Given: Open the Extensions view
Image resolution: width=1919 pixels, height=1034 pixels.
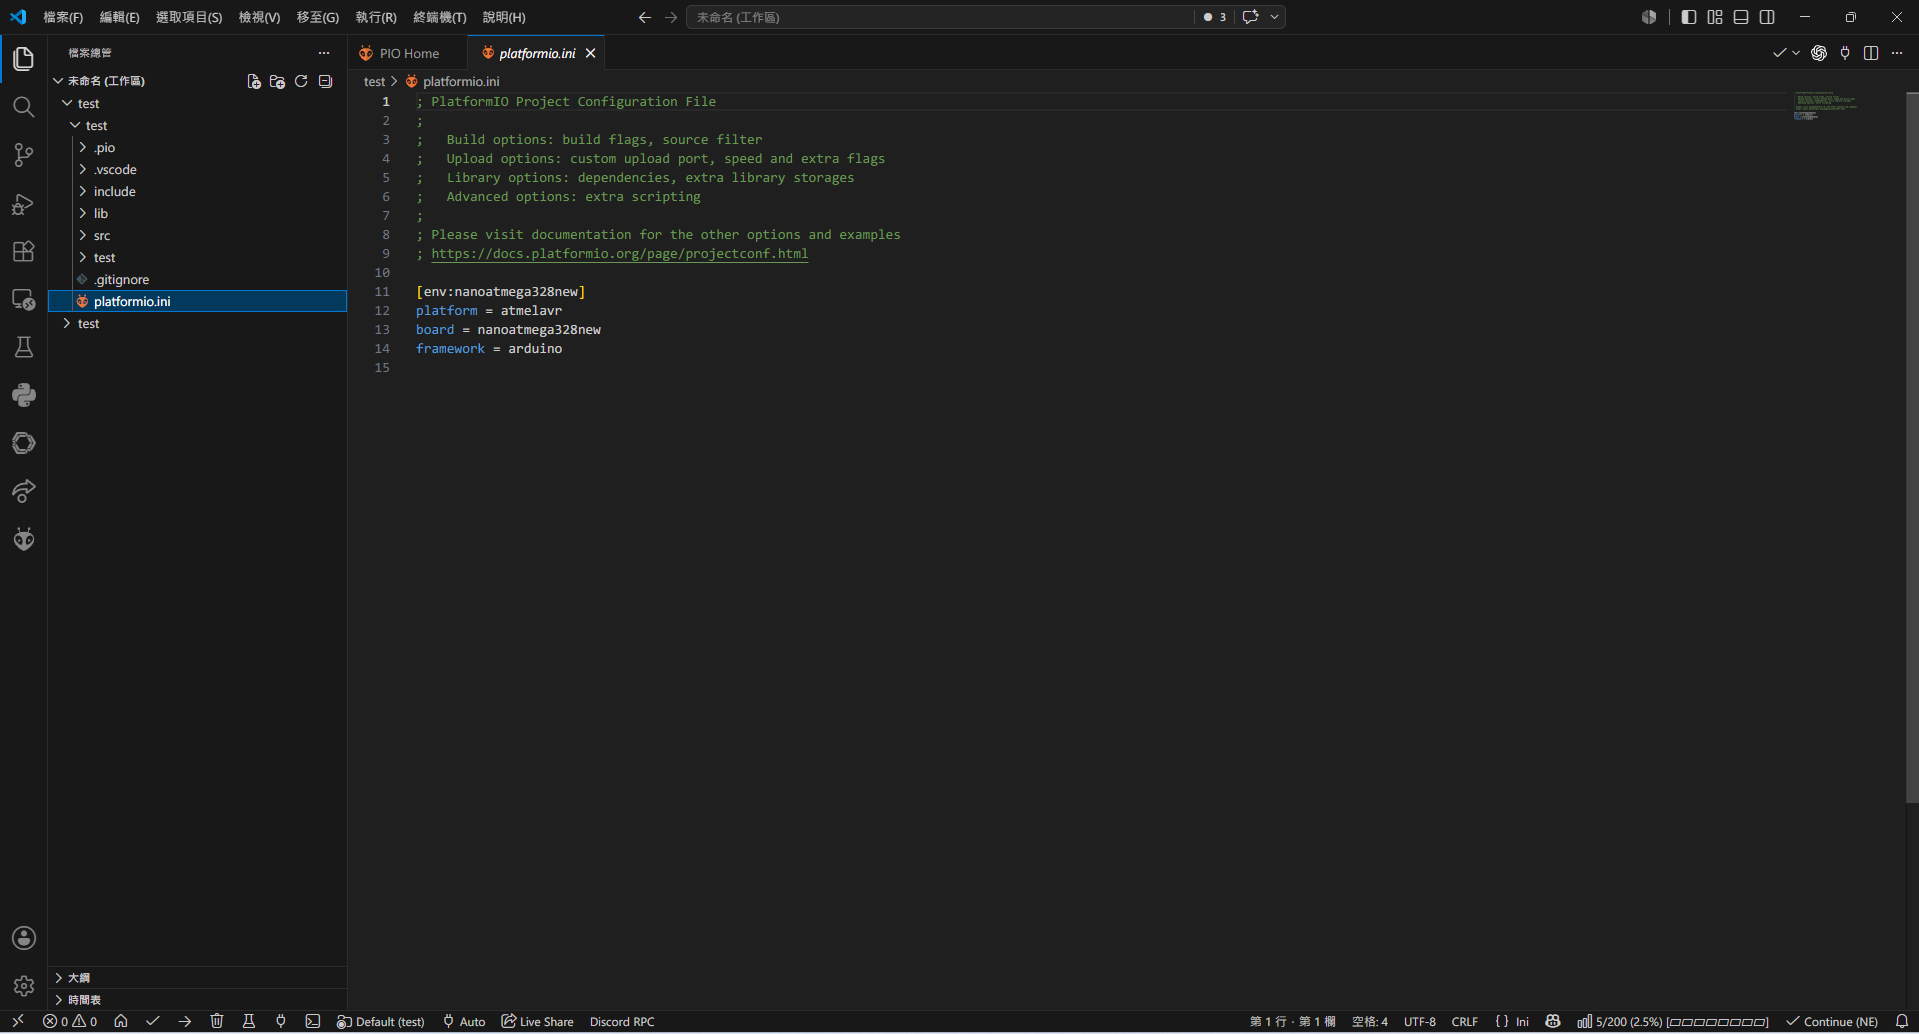Looking at the screenshot, I should 23,251.
